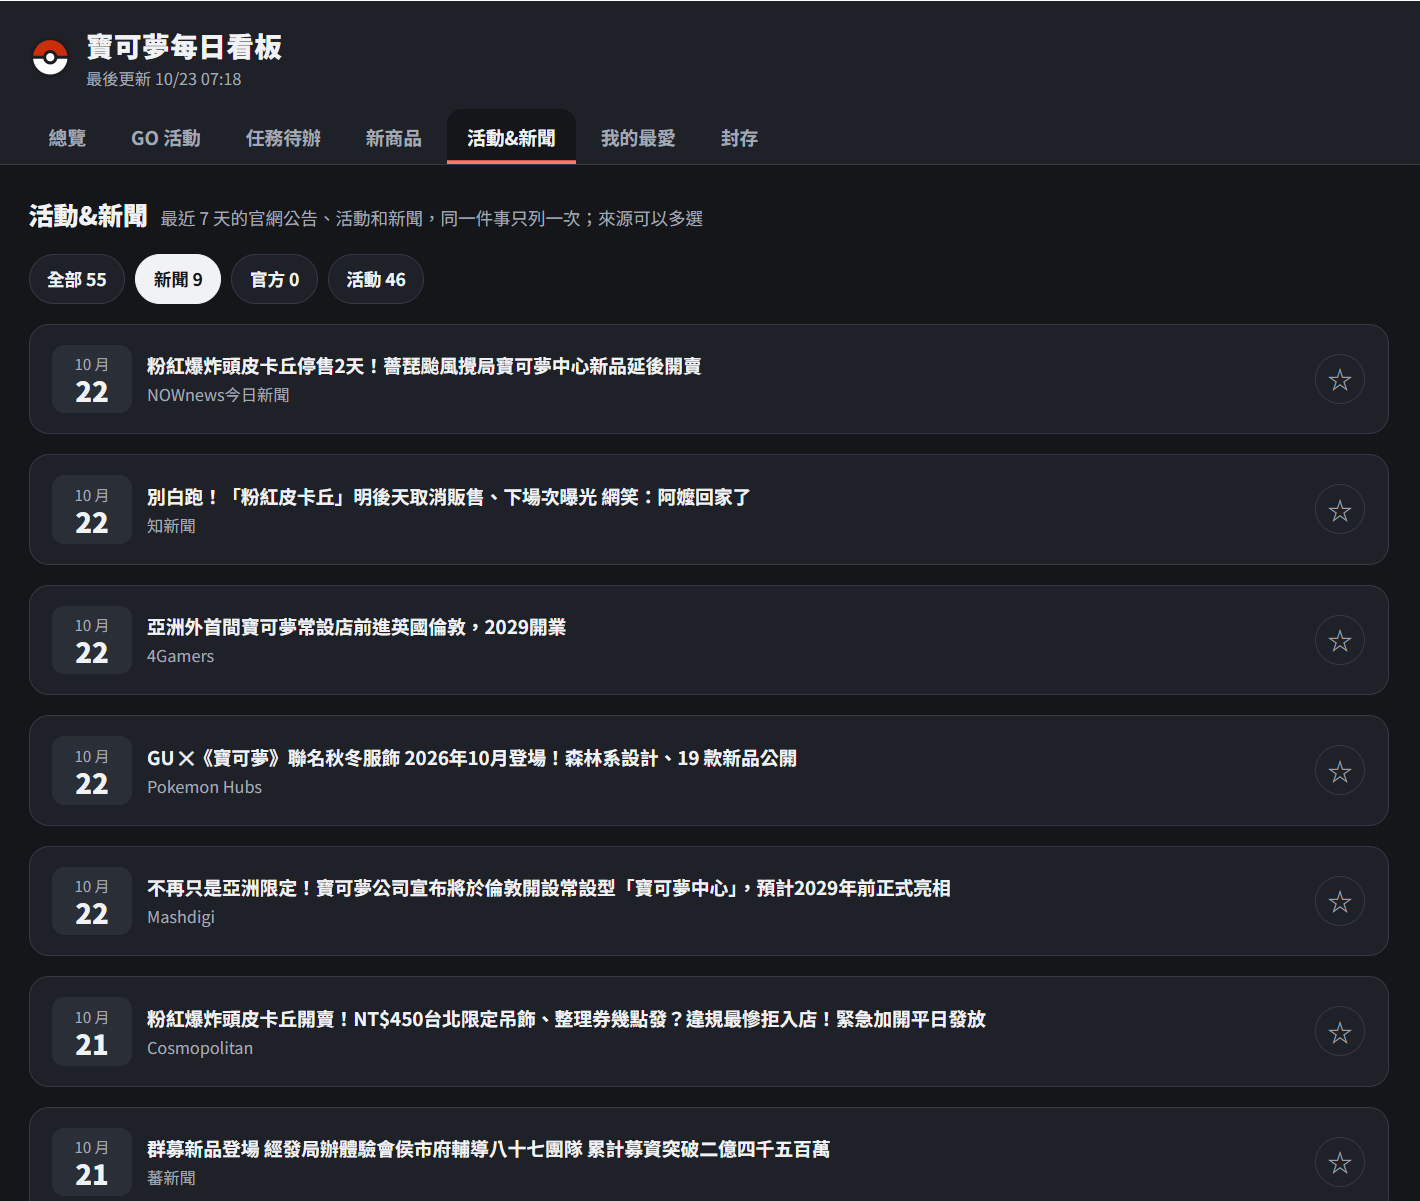Click the 寶可夢每日看板 title

(x=184, y=47)
